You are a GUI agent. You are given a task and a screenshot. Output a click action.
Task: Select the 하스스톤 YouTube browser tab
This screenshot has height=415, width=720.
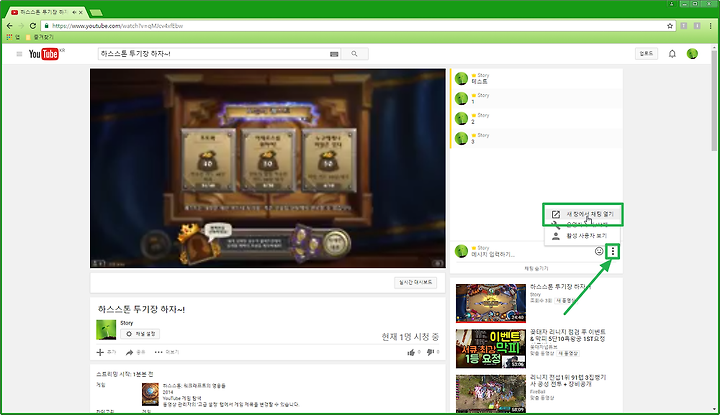coord(46,12)
